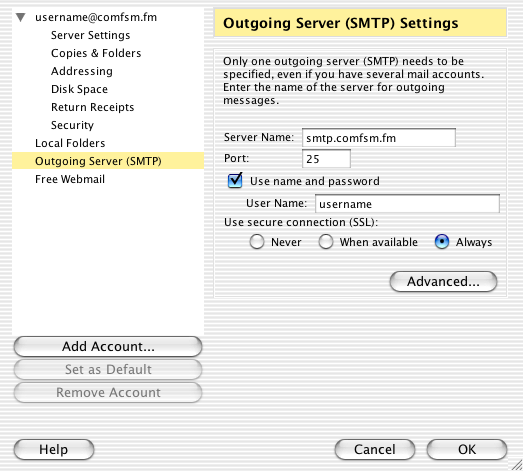Open Free Webmail entry
The image size is (523, 471).
click(70, 179)
